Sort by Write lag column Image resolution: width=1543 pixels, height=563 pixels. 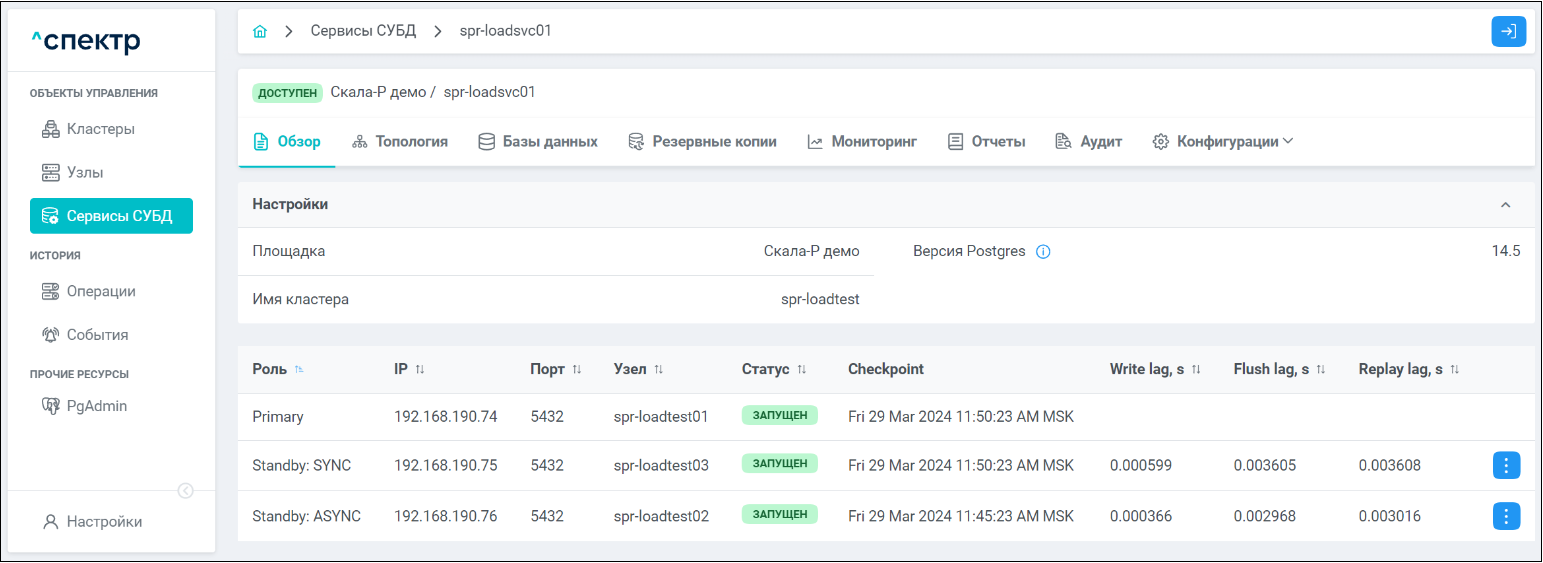point(1196,370)
